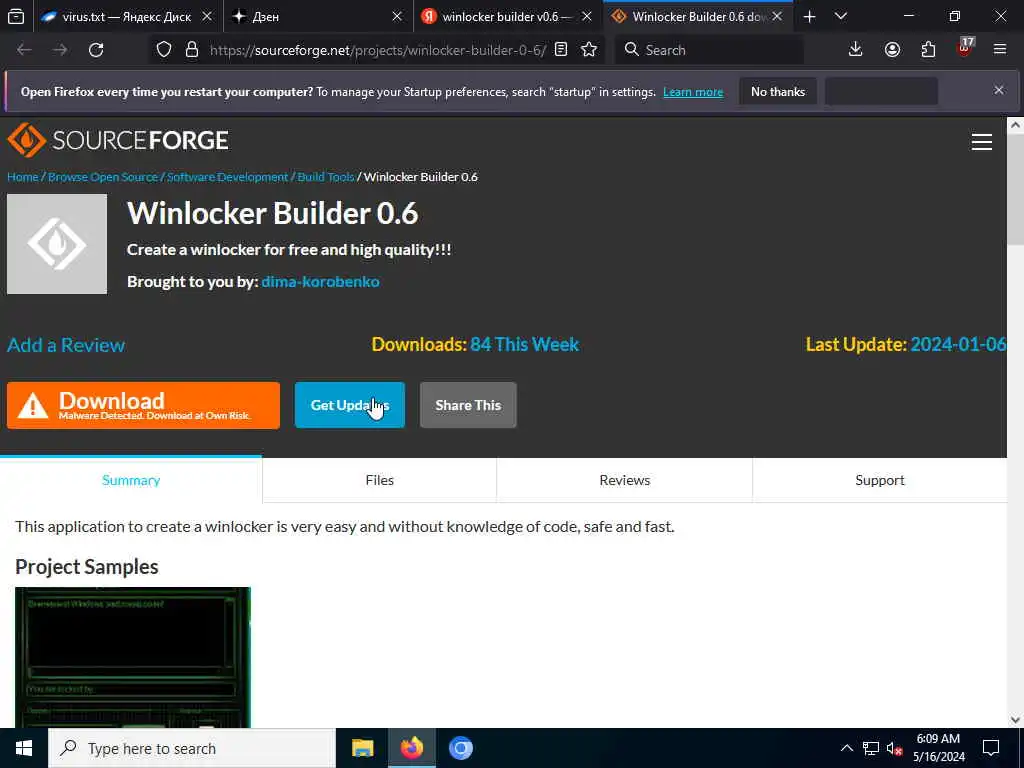Open the dima-korobenko author profile link
Screen dimensions: 1024x768
320,281
